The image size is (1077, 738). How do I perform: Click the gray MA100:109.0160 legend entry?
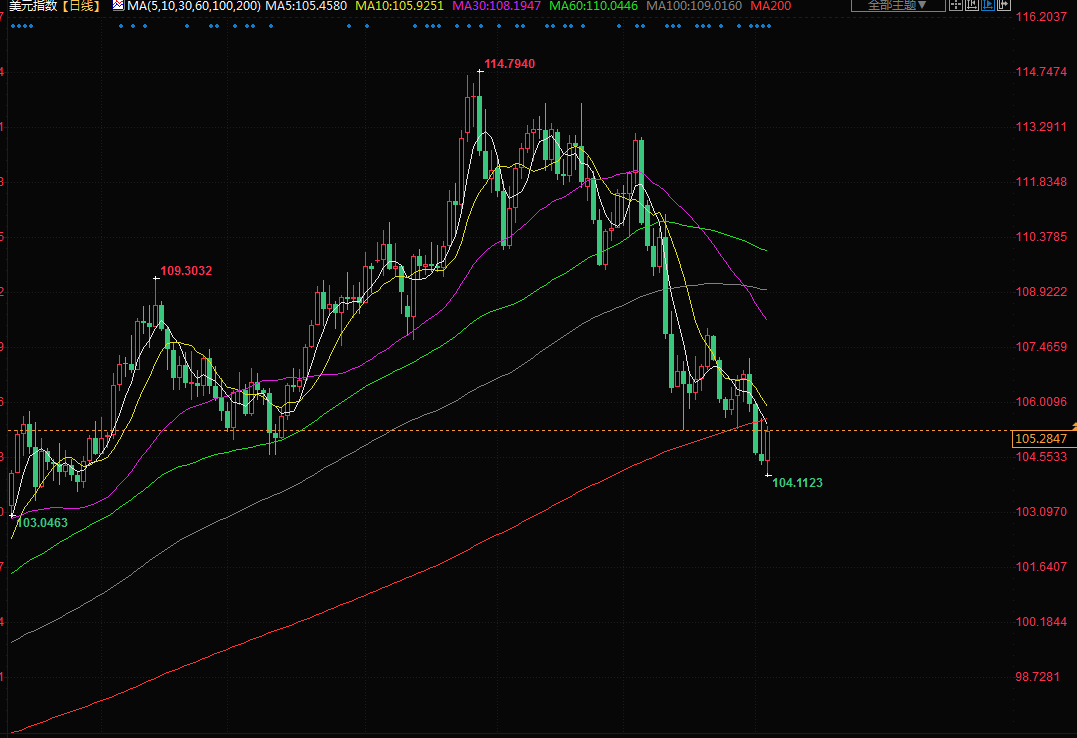pyautogui.click(x=694, y=6)
